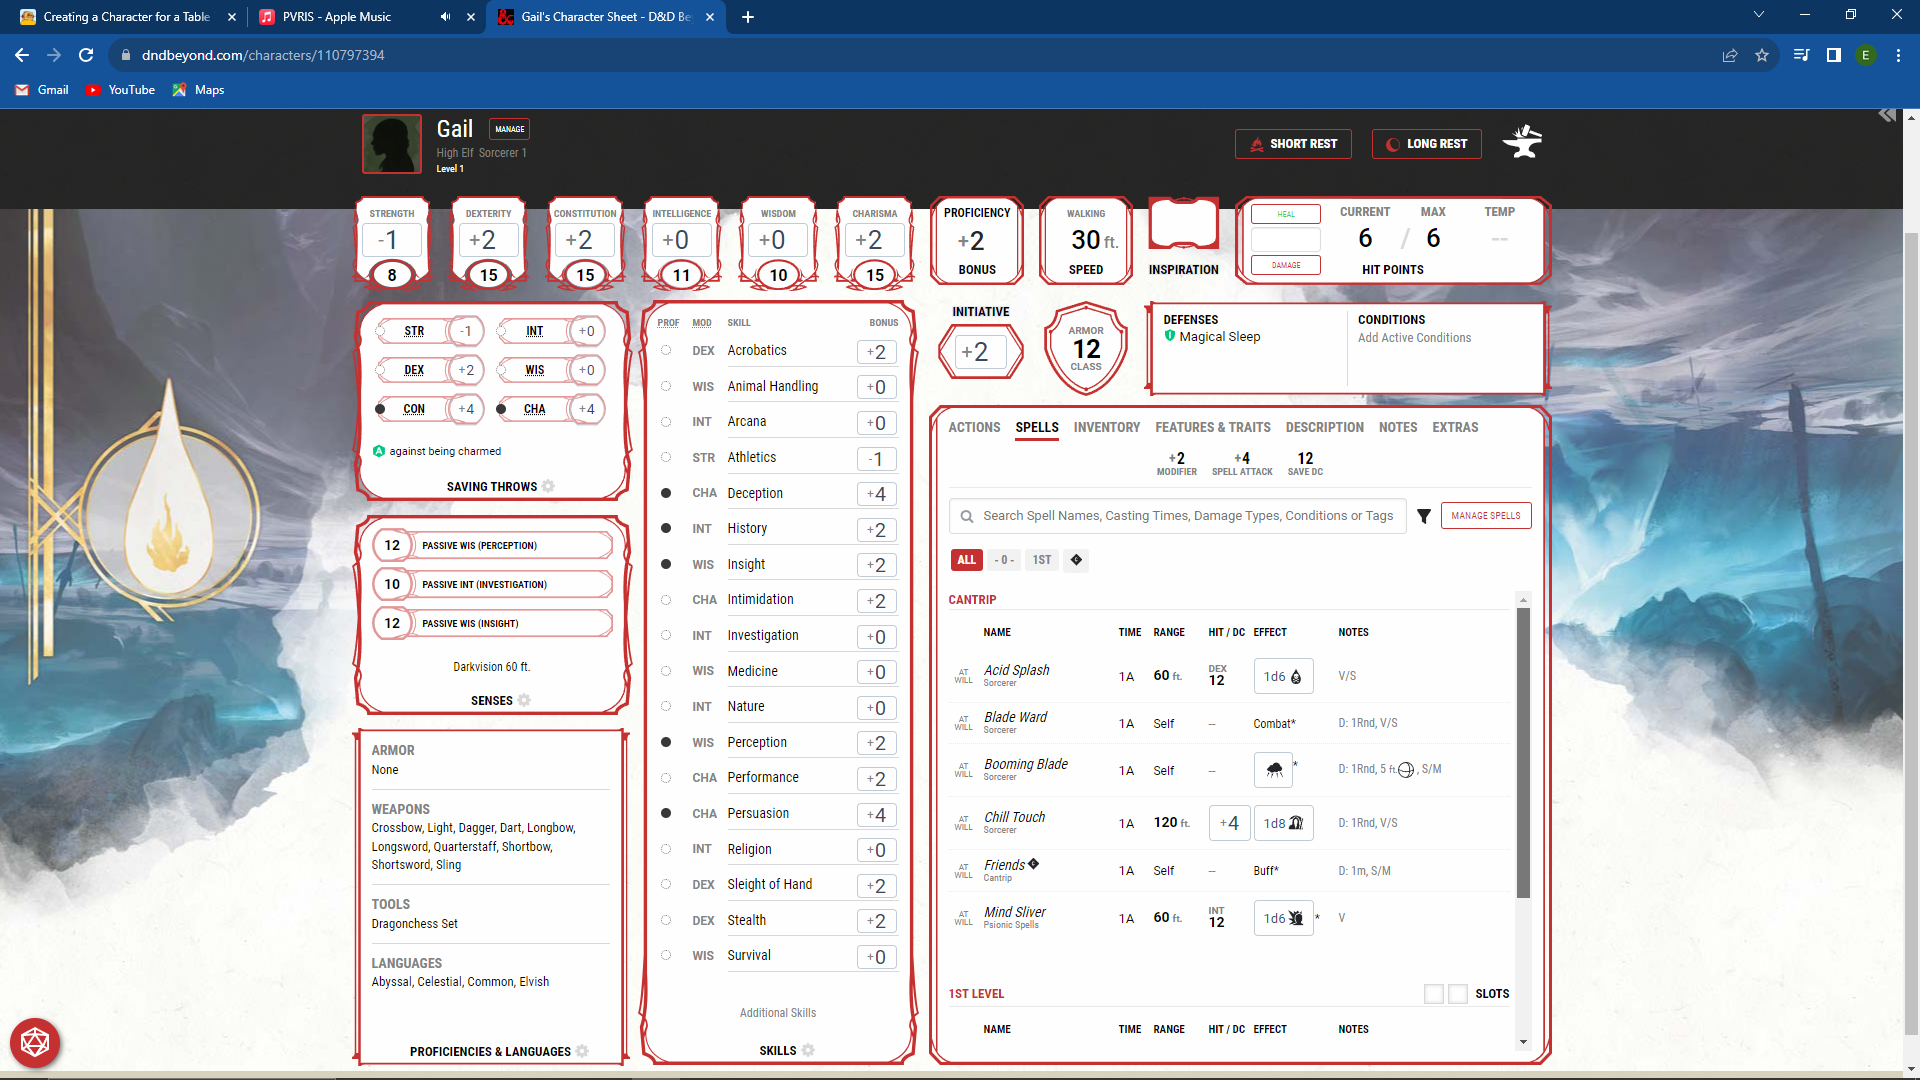Open Chrome's tab search dropdown
Viewport: 1920px width, 1080px height.
point(1758,15)
